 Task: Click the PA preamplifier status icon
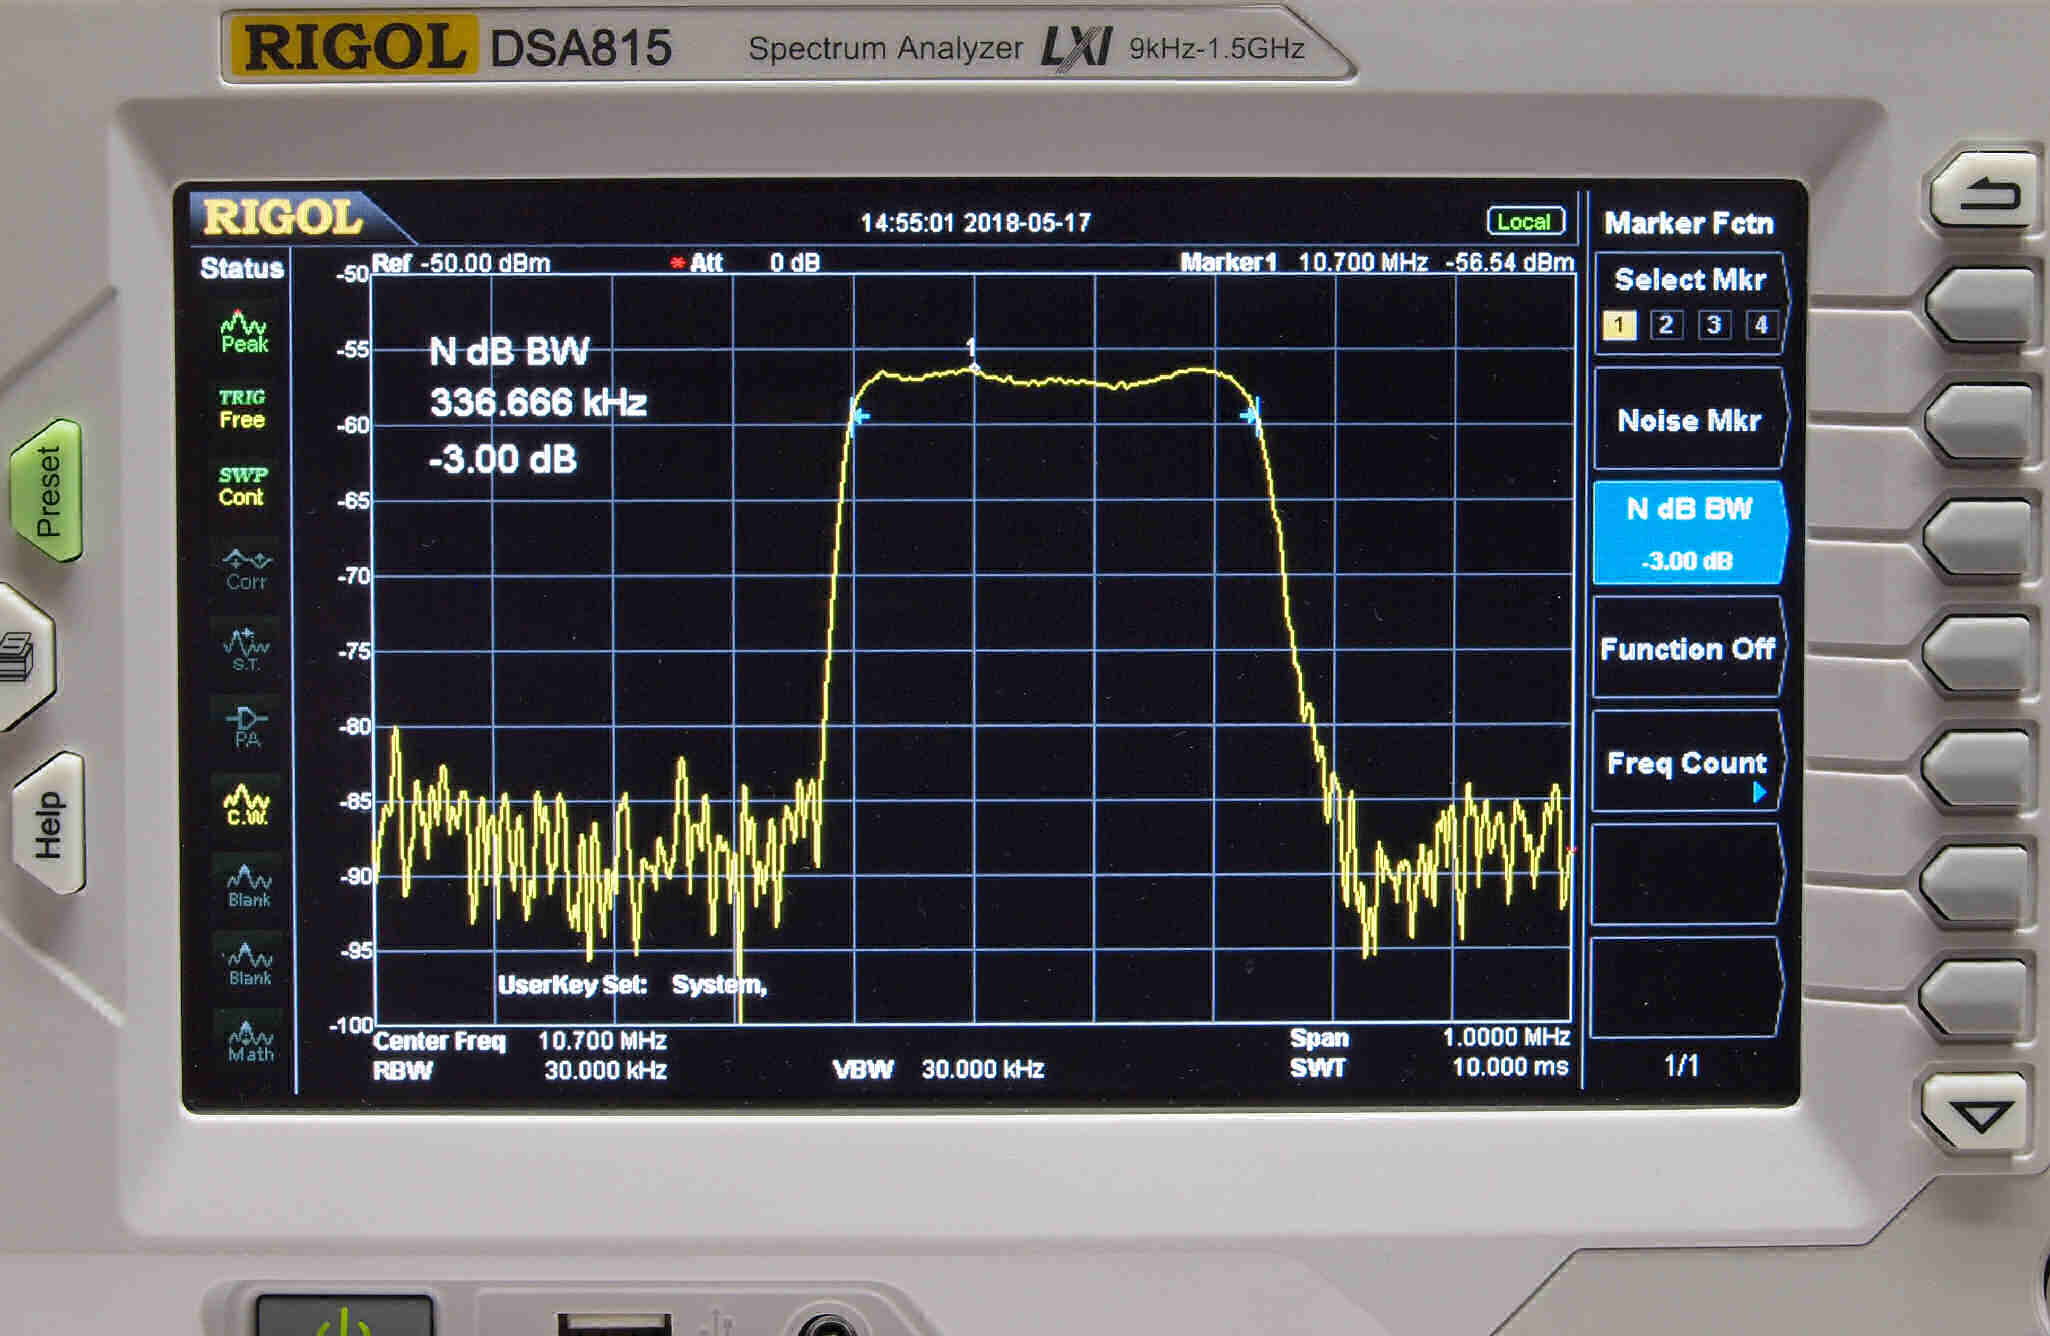tap(247, 727)
